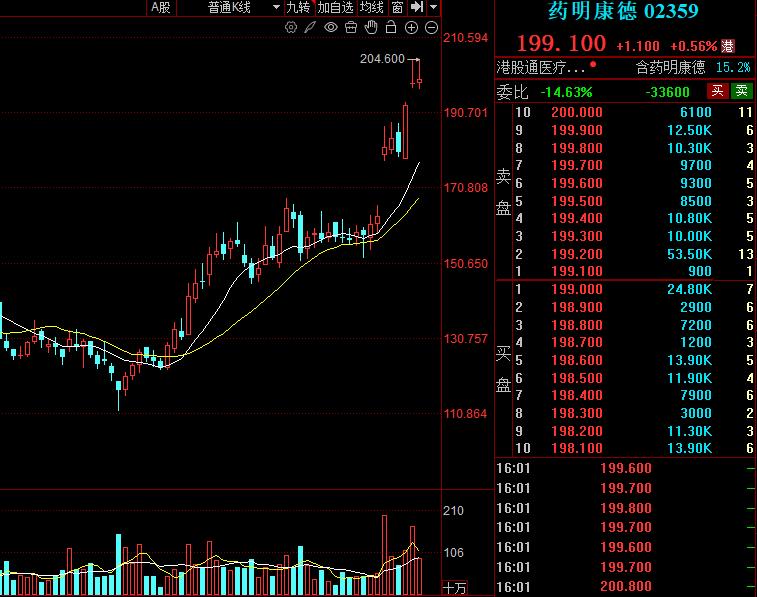Click the 十万 volume unit label

pos(455,587)
